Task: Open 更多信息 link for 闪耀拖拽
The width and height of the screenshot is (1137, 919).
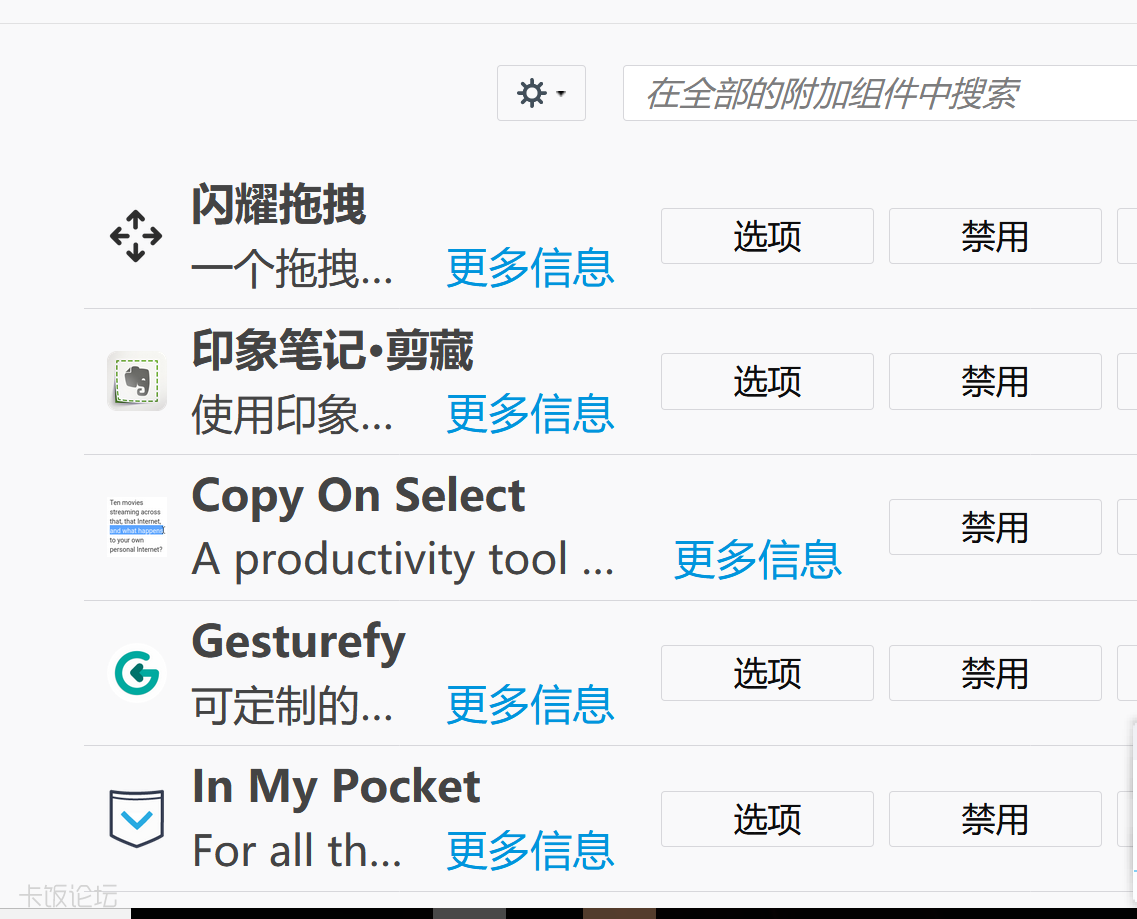Action: tap(530, 268)
